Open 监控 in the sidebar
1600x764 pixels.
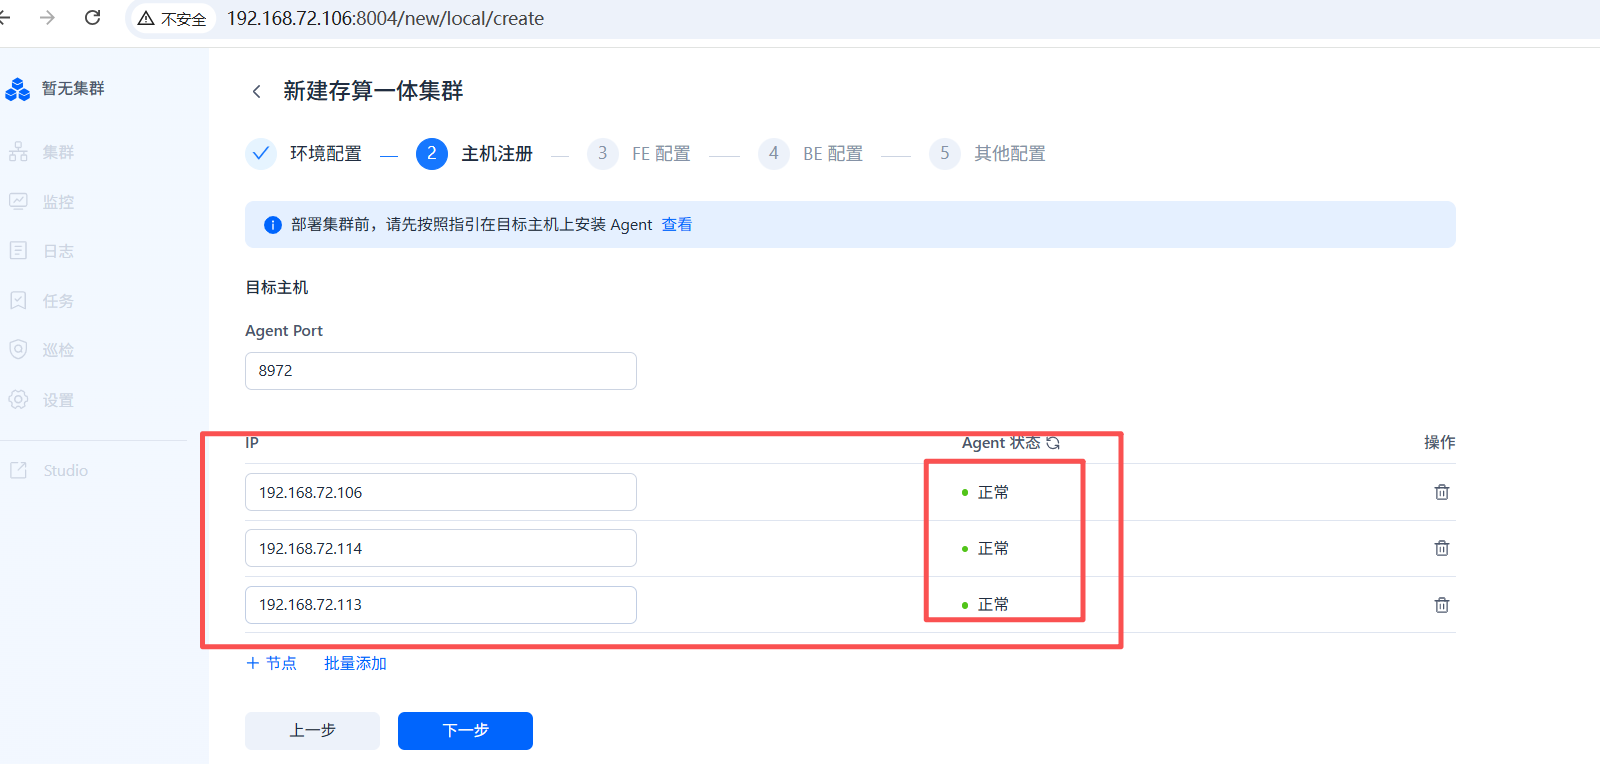[58, 202]
